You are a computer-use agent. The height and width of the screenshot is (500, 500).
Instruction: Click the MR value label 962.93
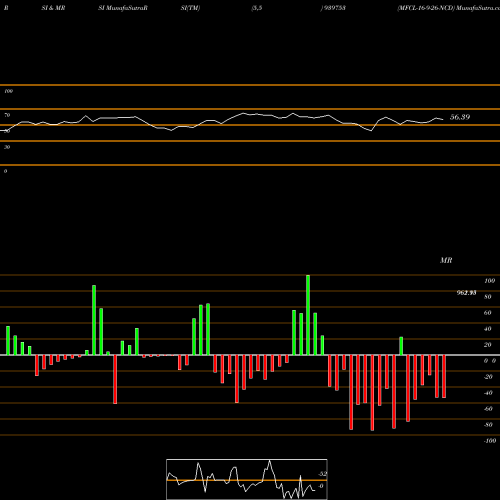(466, 293)
